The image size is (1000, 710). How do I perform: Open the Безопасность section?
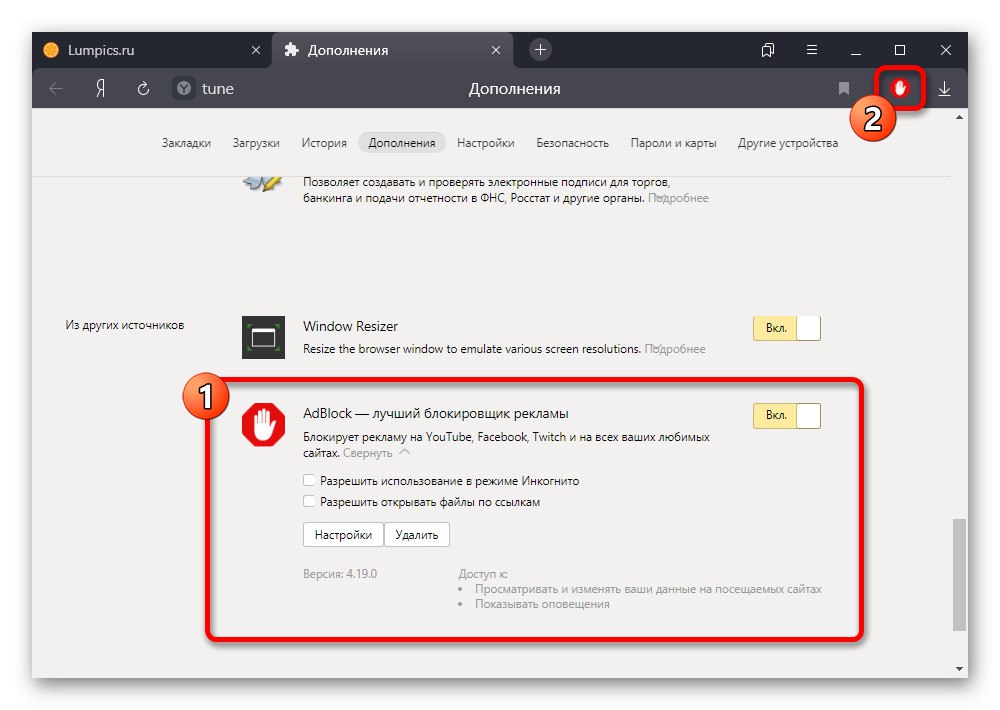point(572,143)
